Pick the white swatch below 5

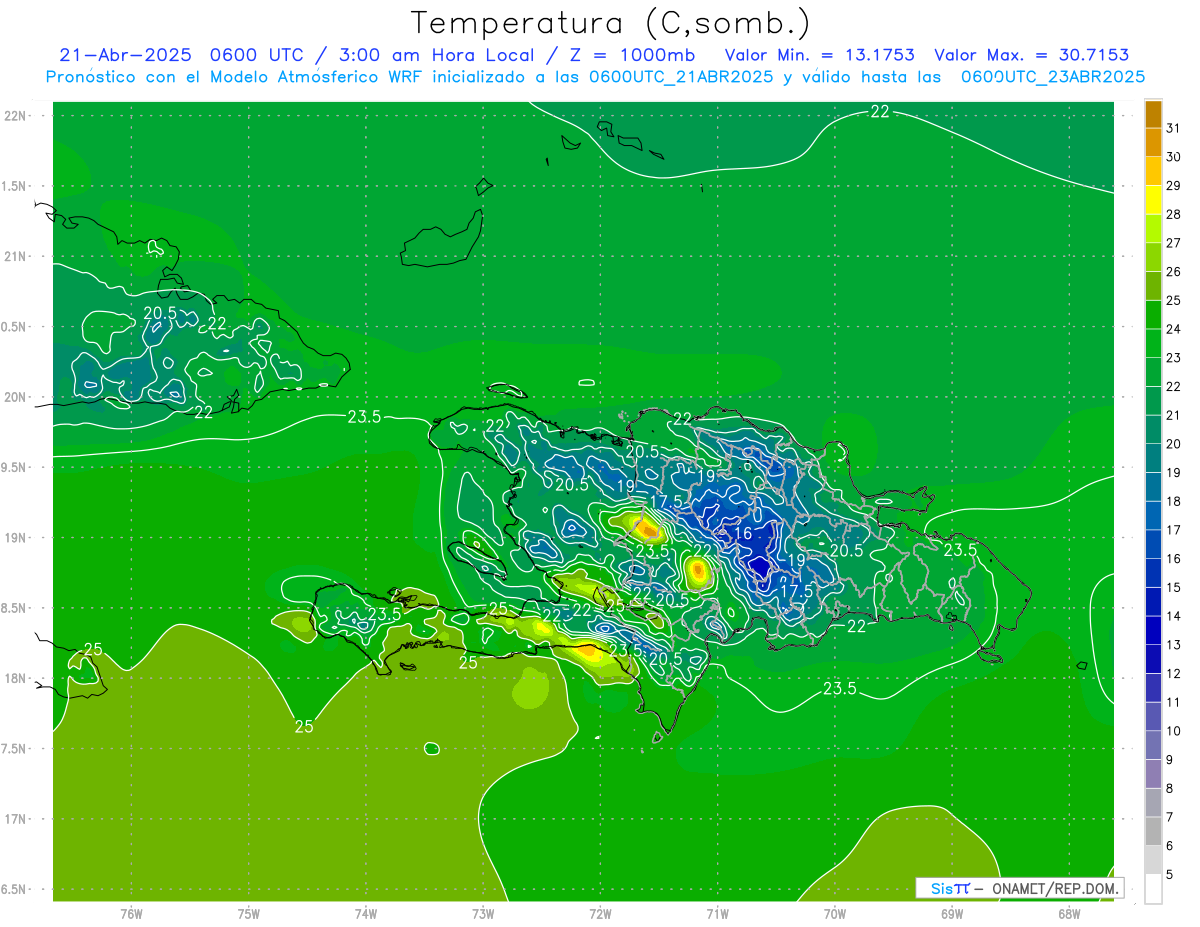pyautogui.click(x=1153, y=889)
